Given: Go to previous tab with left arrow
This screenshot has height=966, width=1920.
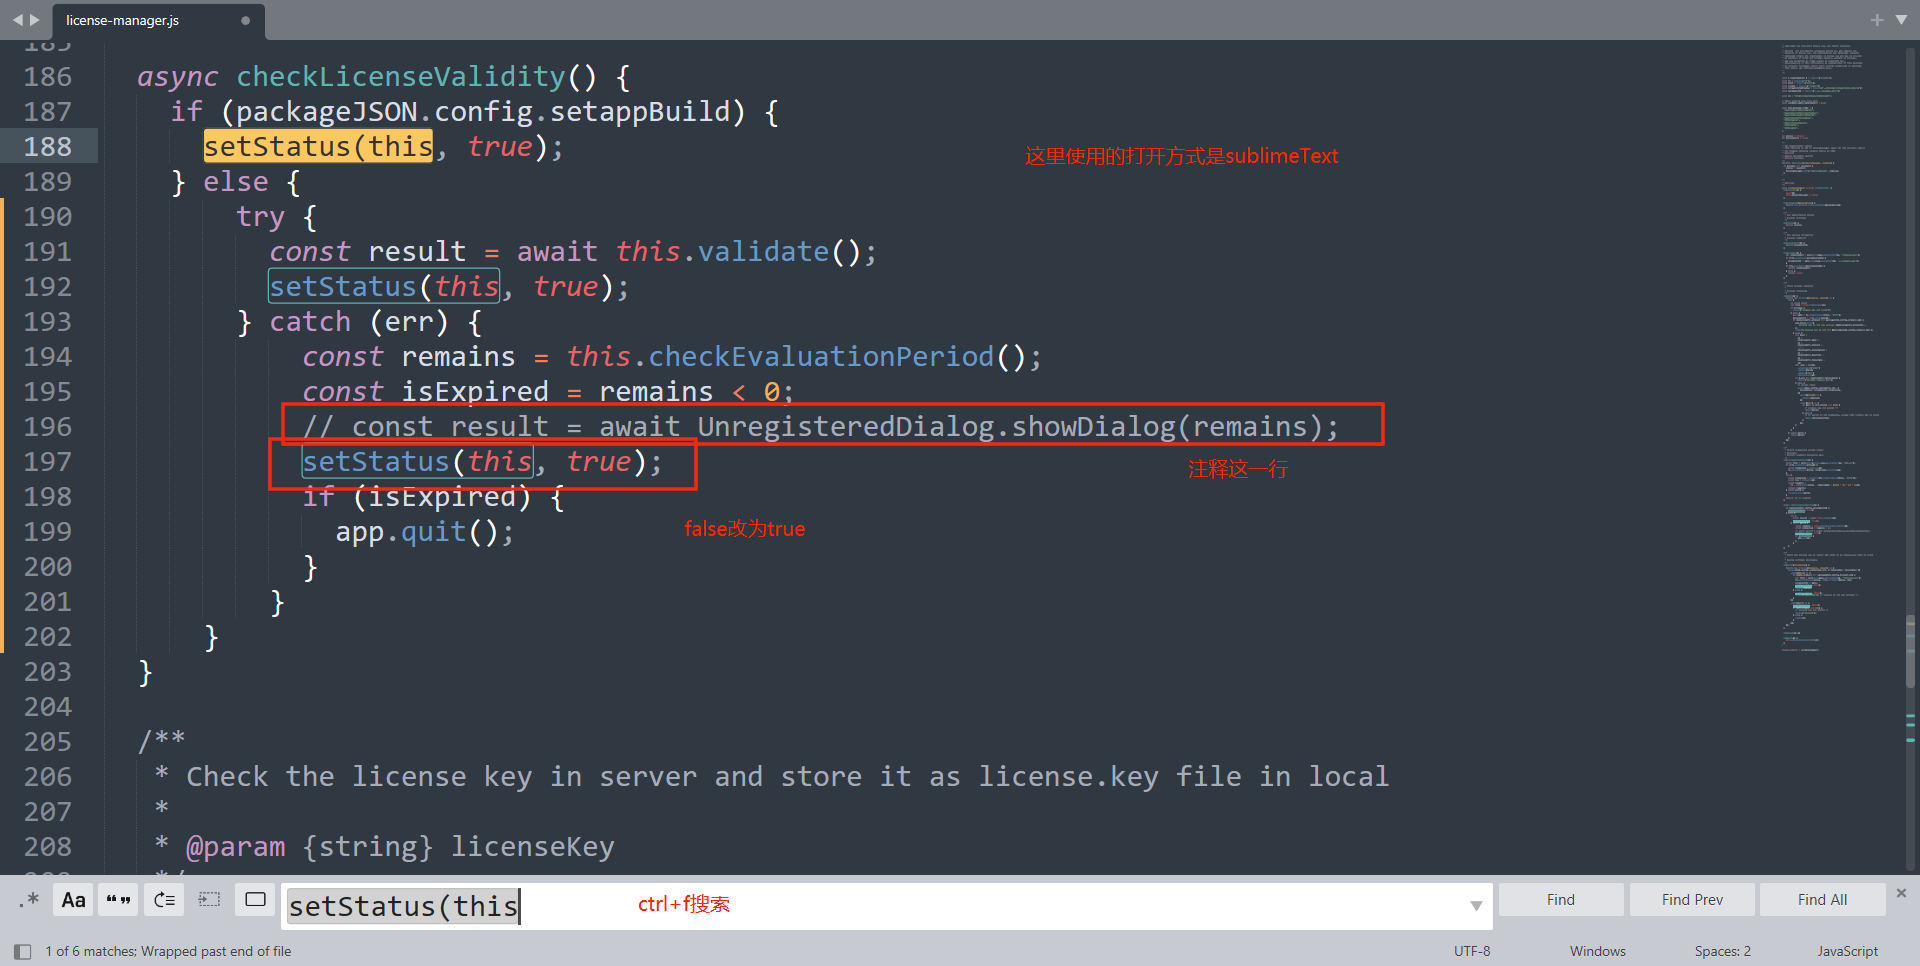Looking at the screenshot, I should (x=17, y=20).
